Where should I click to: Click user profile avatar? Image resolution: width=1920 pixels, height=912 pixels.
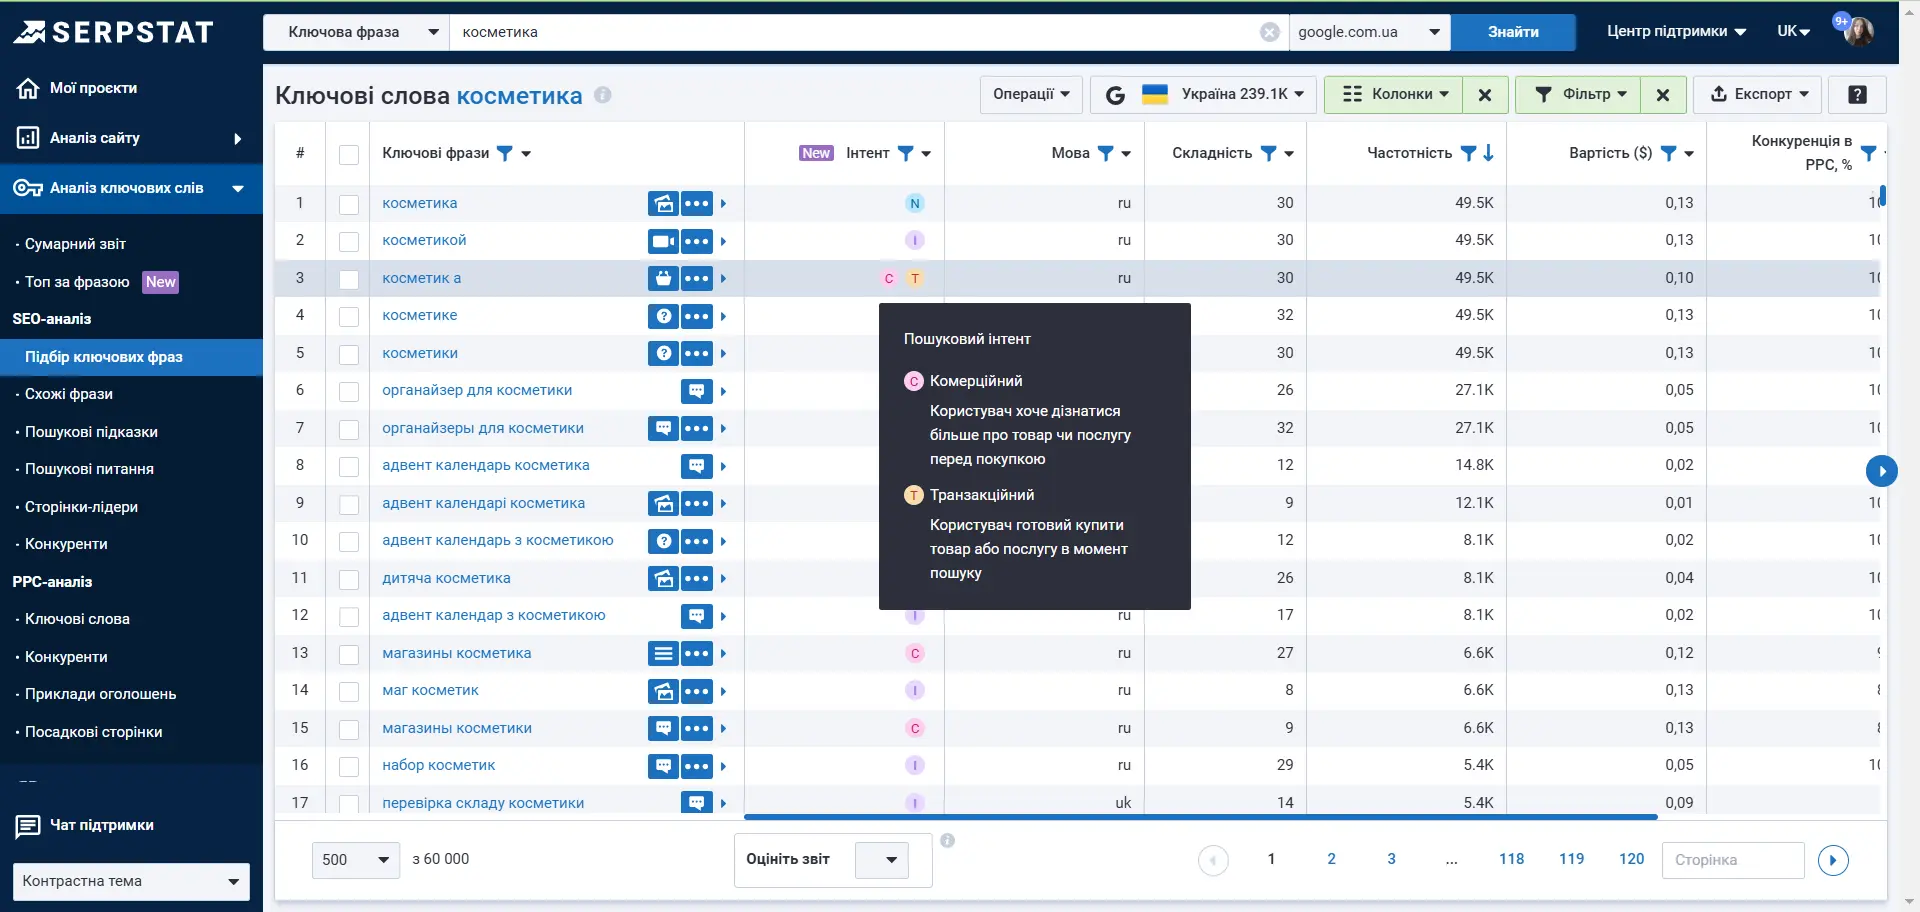(1859, 31)
